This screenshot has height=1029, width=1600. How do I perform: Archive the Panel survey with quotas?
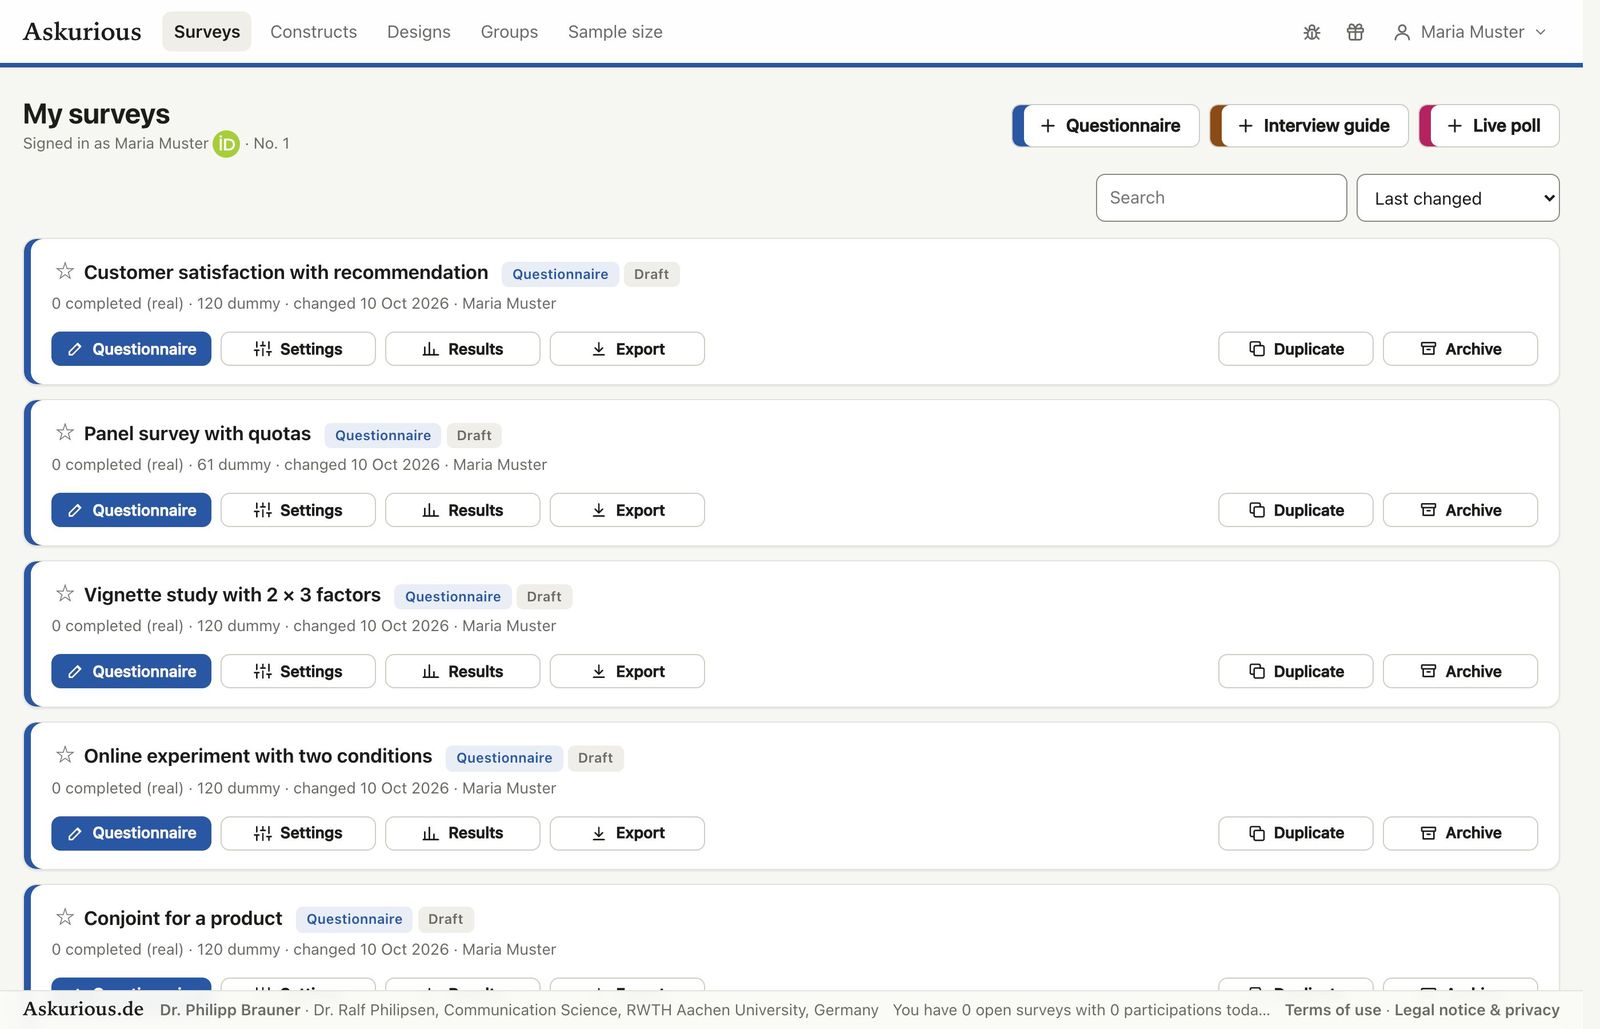coord(1460,510)
